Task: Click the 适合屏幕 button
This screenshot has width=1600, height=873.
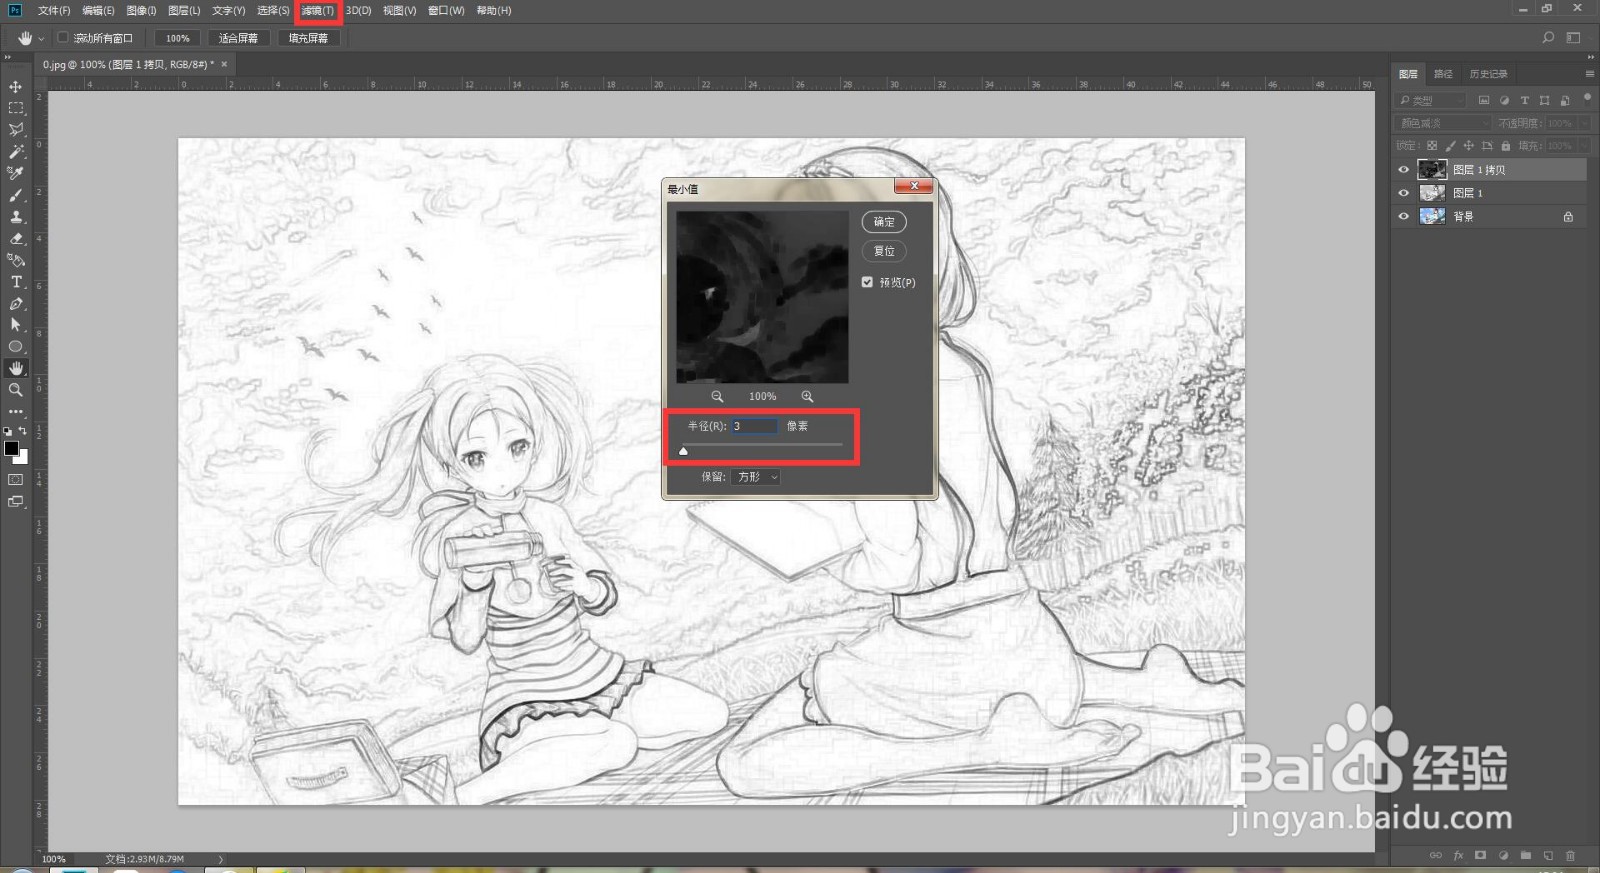Action: tap(238, 38)
